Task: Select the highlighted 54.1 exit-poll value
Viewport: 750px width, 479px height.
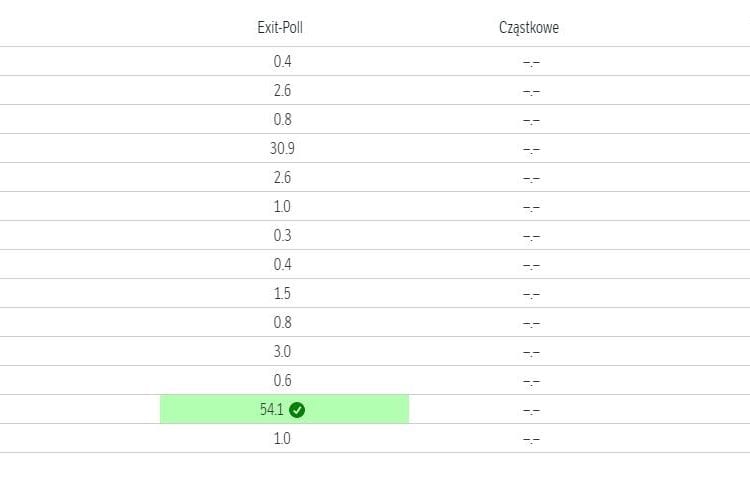Action: [273, 409]
